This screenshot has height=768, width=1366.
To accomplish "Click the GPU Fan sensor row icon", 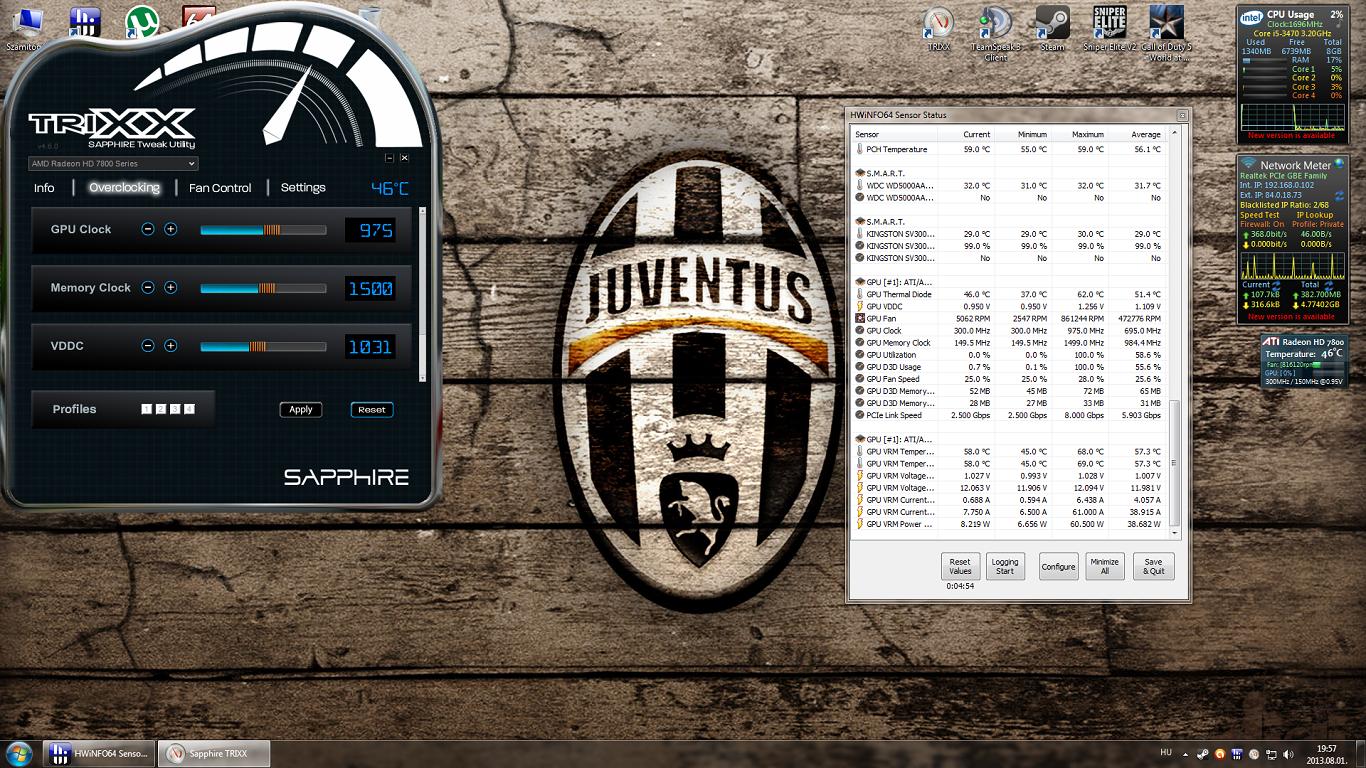I will click(x=859, y=318).
